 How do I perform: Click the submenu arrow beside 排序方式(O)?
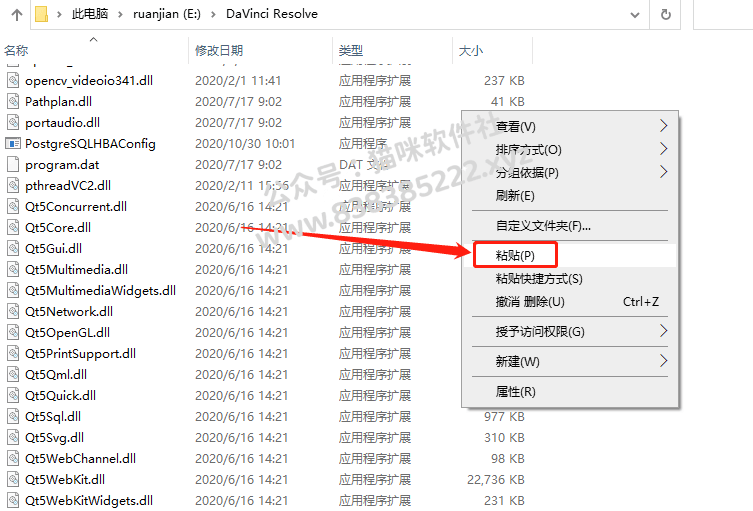[663, 149]
